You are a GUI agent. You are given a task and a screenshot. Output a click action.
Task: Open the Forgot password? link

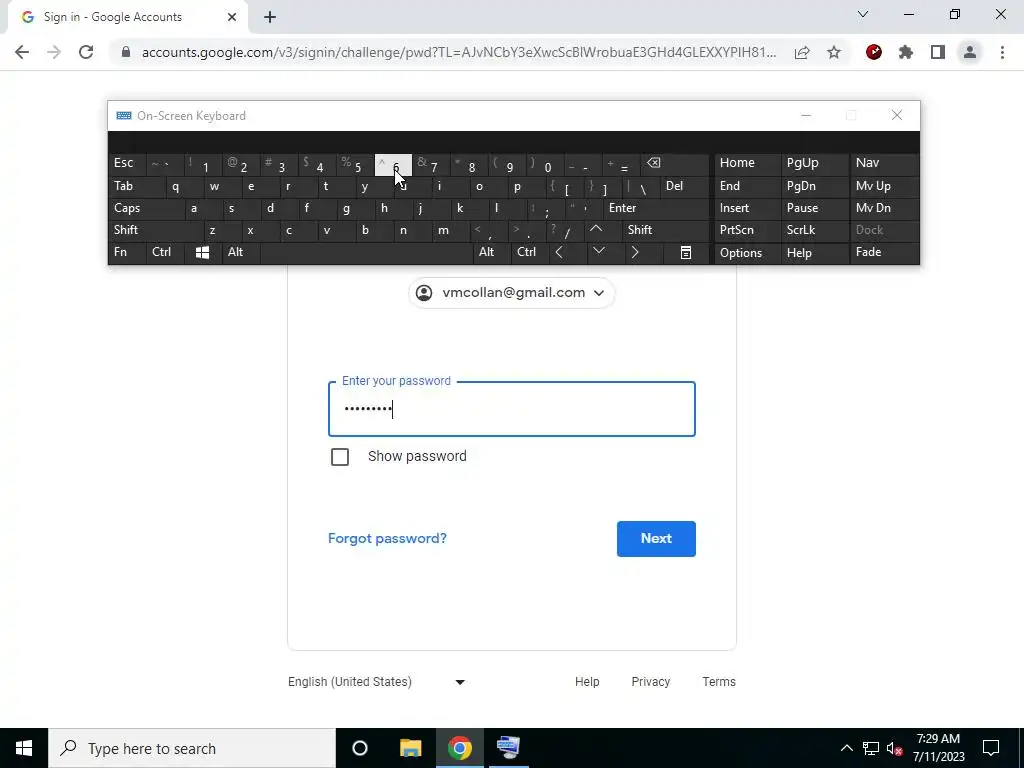tap(387, 539)
